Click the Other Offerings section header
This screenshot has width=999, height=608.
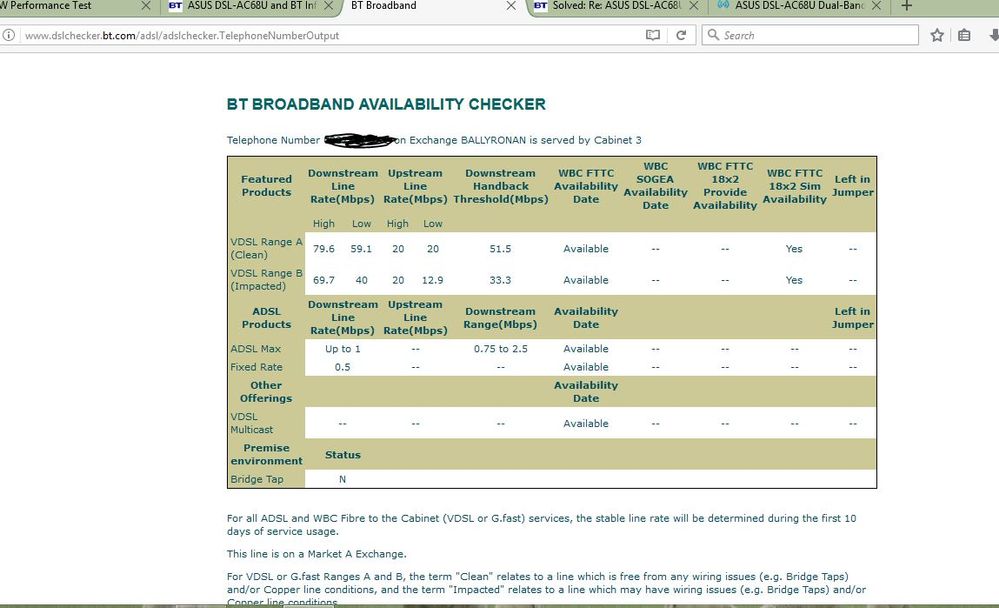[x=266, y=391]
